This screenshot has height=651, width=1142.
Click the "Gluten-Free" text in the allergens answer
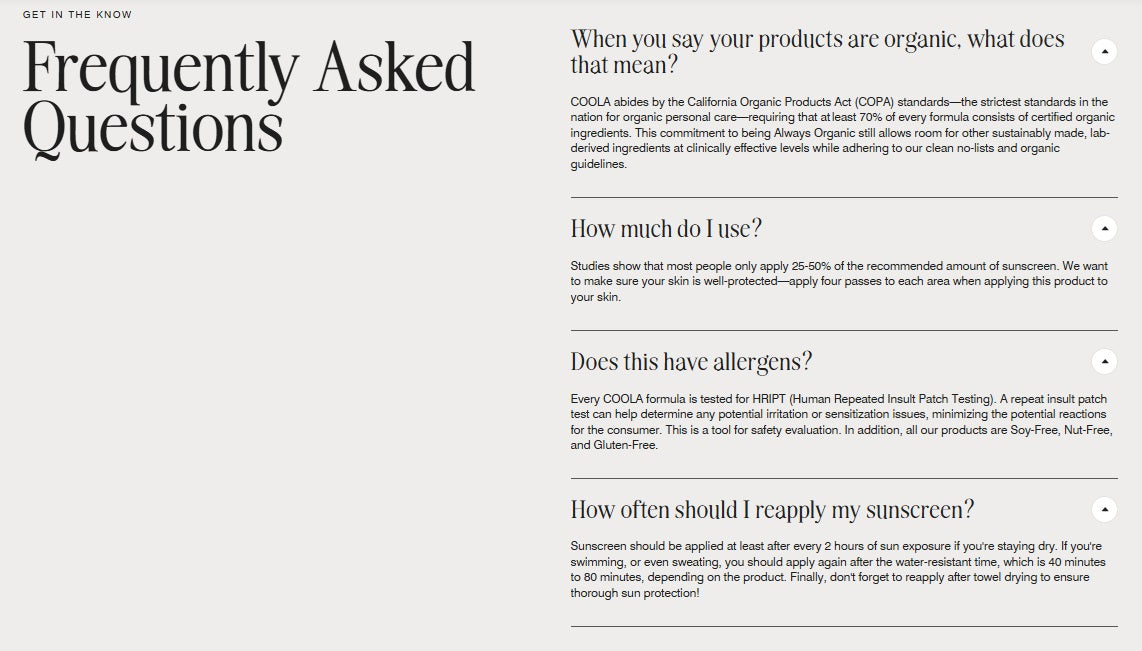point(627,446)
